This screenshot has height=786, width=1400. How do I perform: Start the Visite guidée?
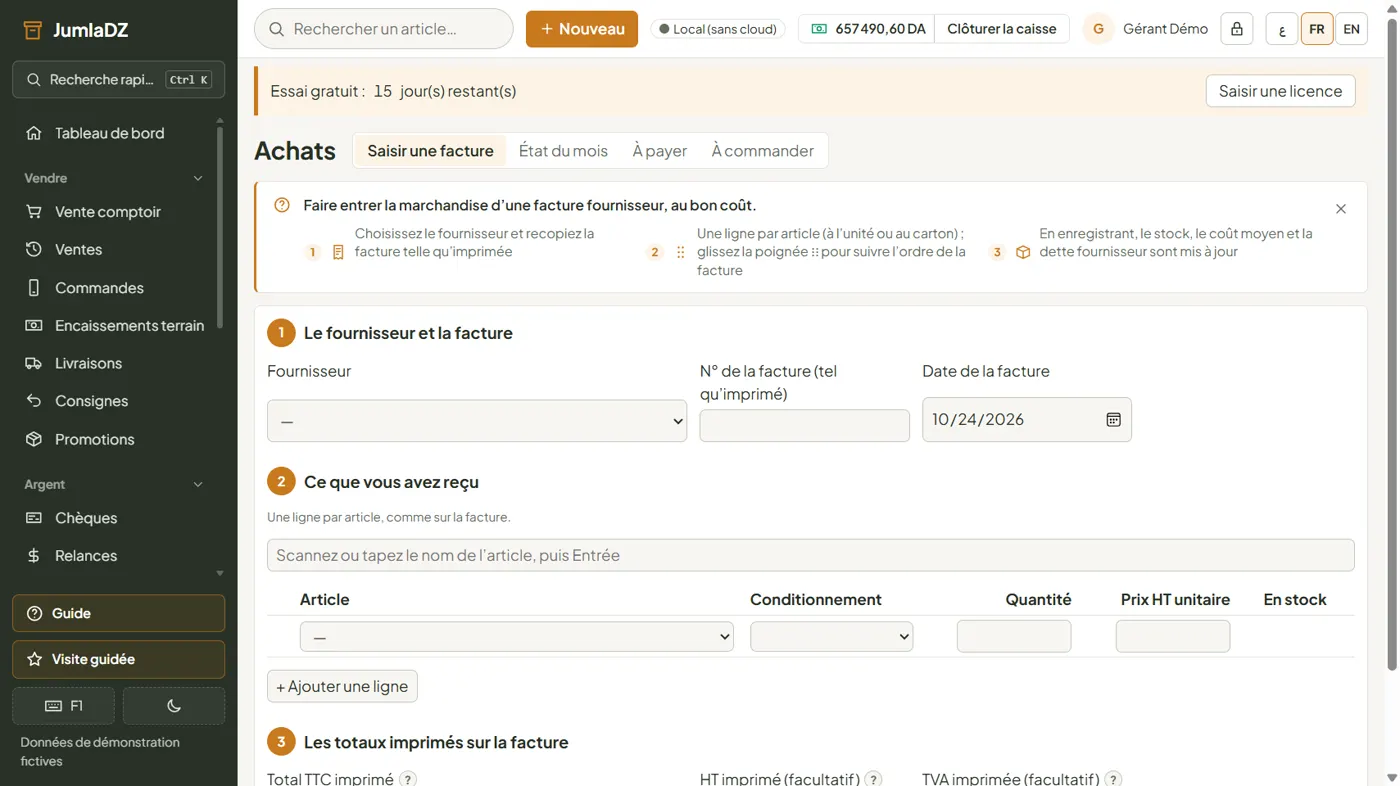point(118,660)
